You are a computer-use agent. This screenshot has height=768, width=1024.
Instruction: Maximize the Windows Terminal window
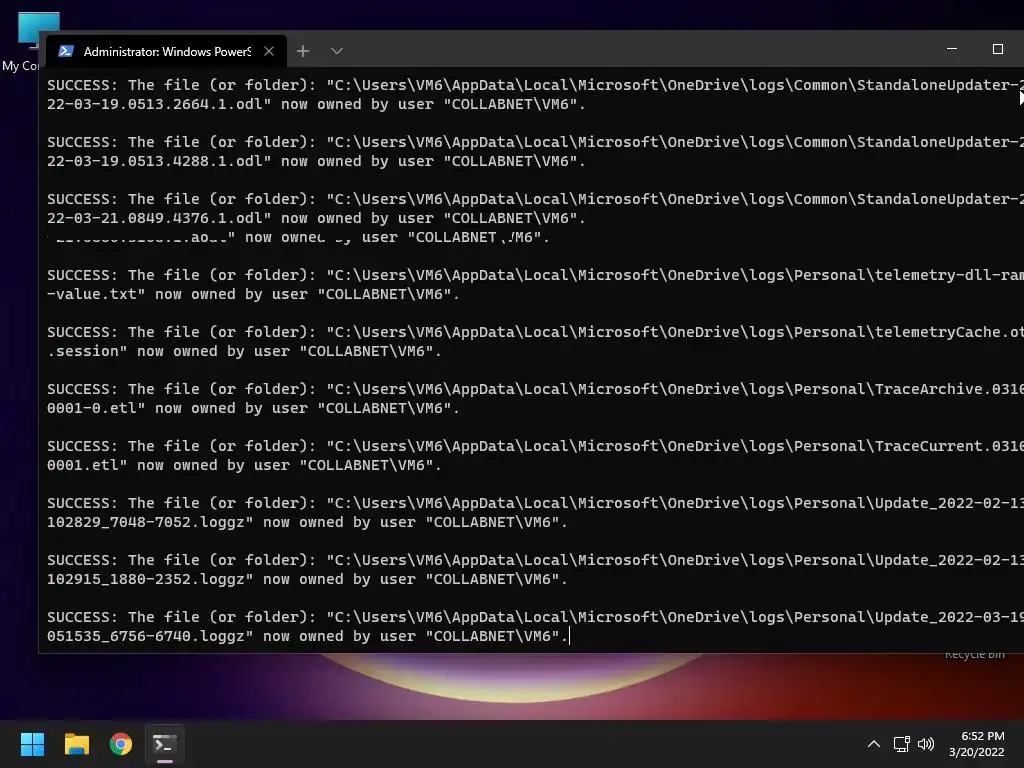coord(997,49)
